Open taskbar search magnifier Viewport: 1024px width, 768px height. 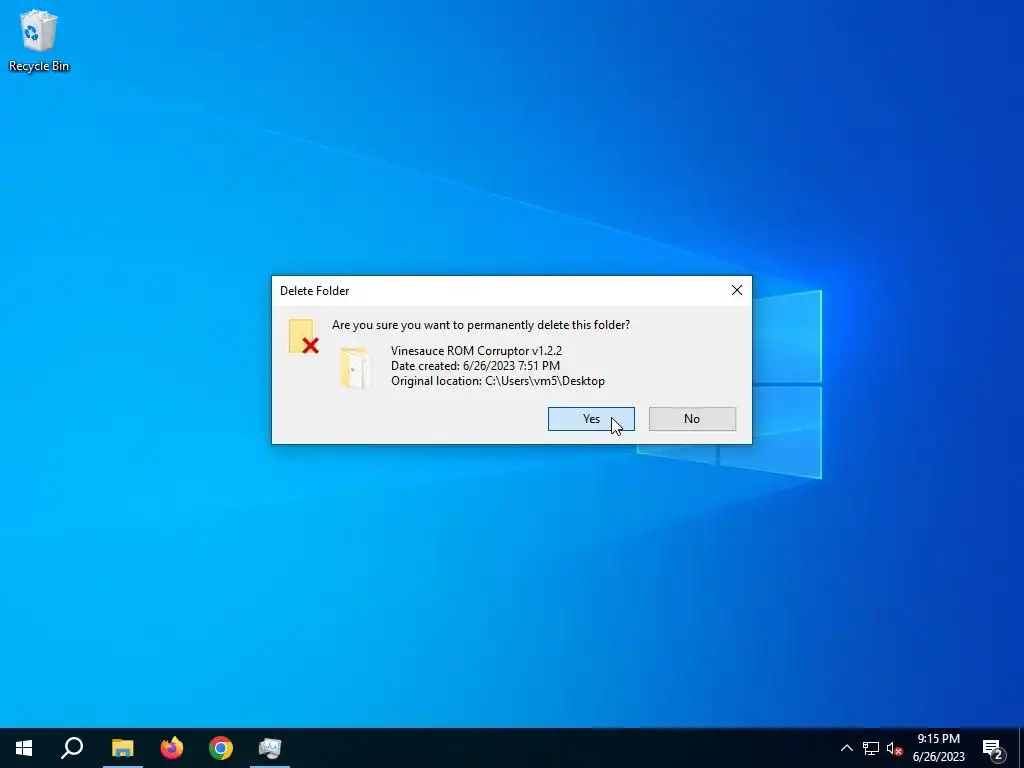coord(72,748)
